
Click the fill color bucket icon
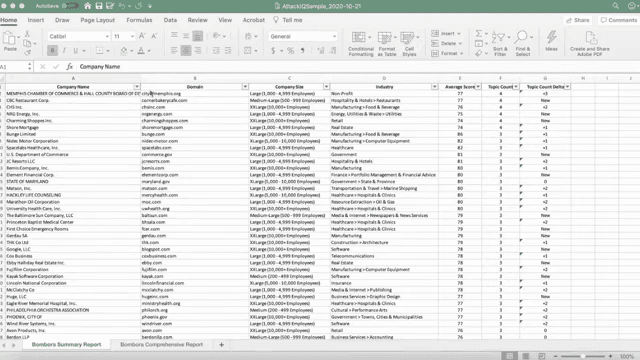pyautogui.click(x=124, y=51)
